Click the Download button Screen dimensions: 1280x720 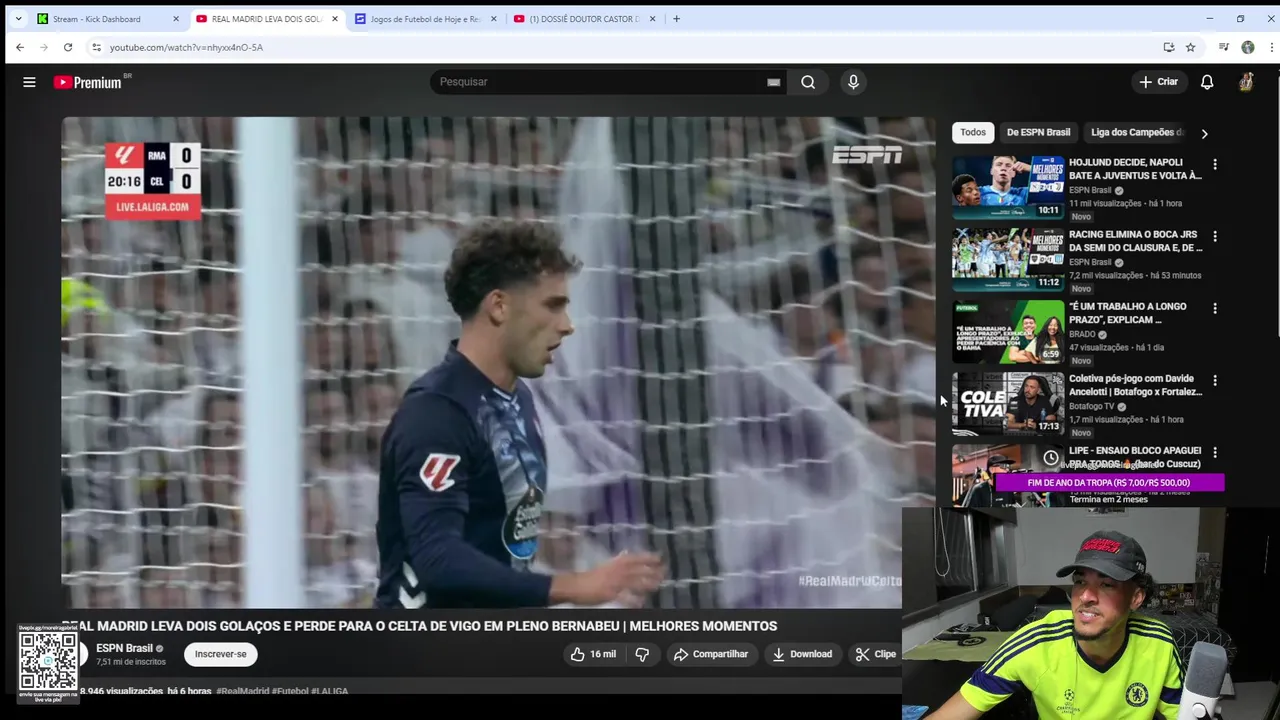(x=802, y=654)
